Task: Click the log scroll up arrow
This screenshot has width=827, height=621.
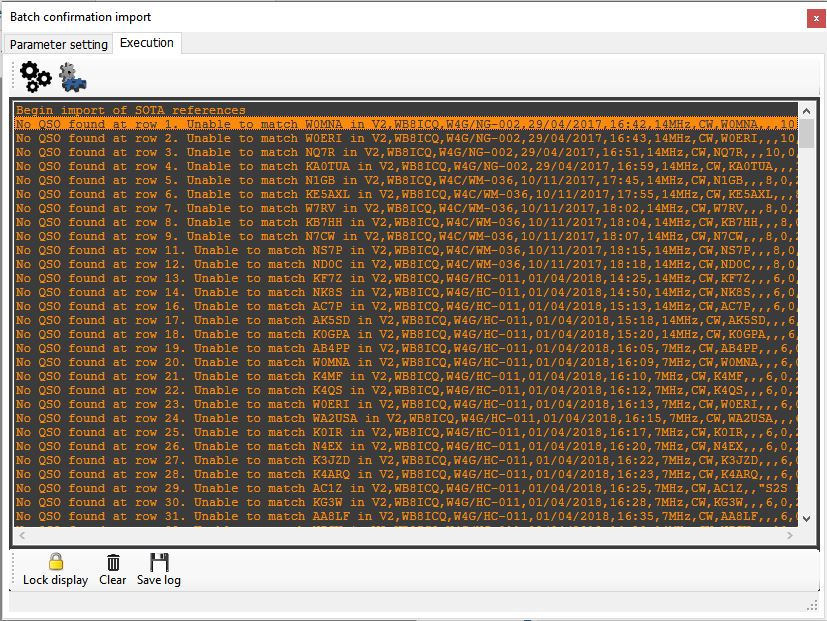Action: [x=806, y=111]
